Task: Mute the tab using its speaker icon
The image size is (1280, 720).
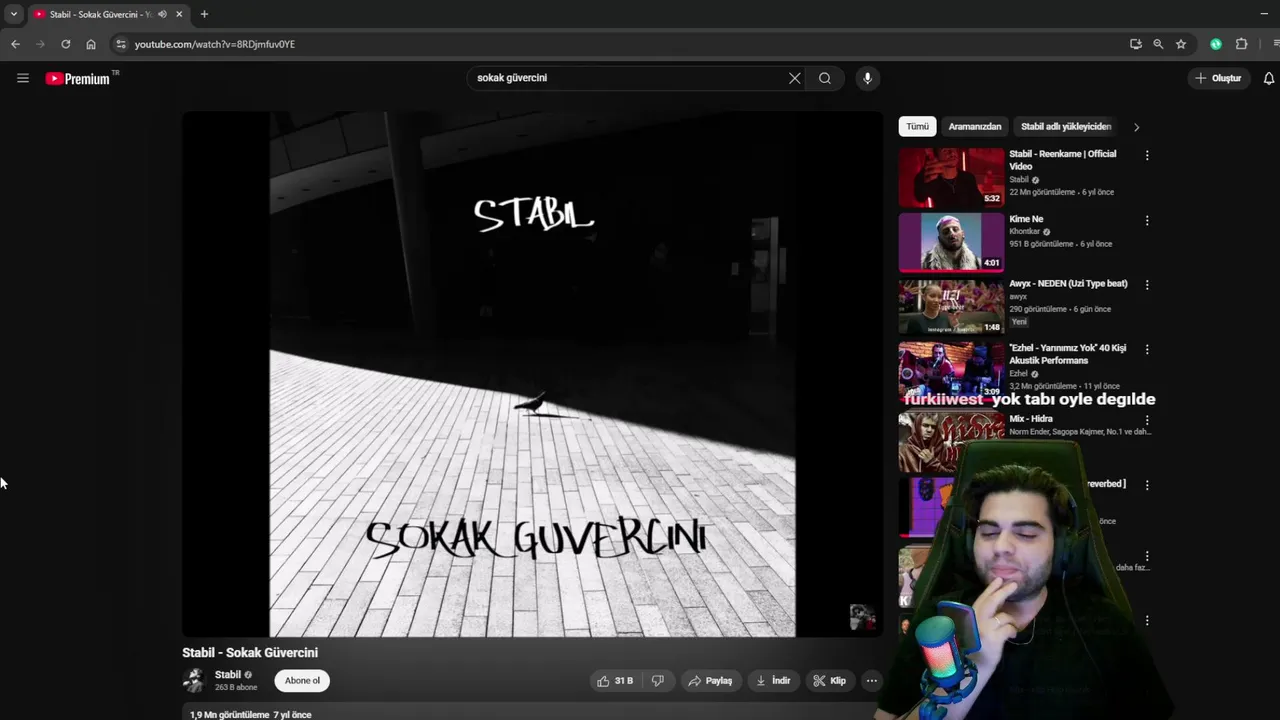Action: pos(162,14)
